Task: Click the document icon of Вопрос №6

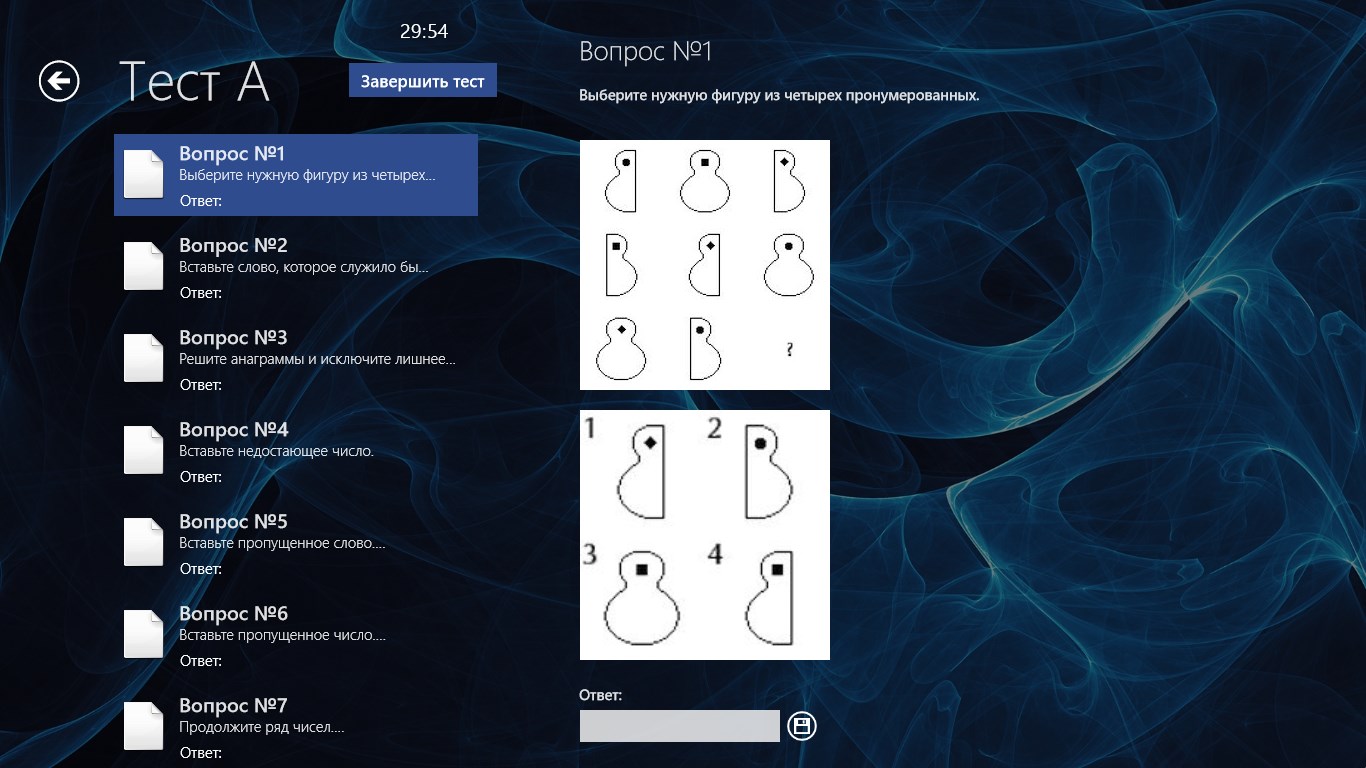Action: coord(143,634)
